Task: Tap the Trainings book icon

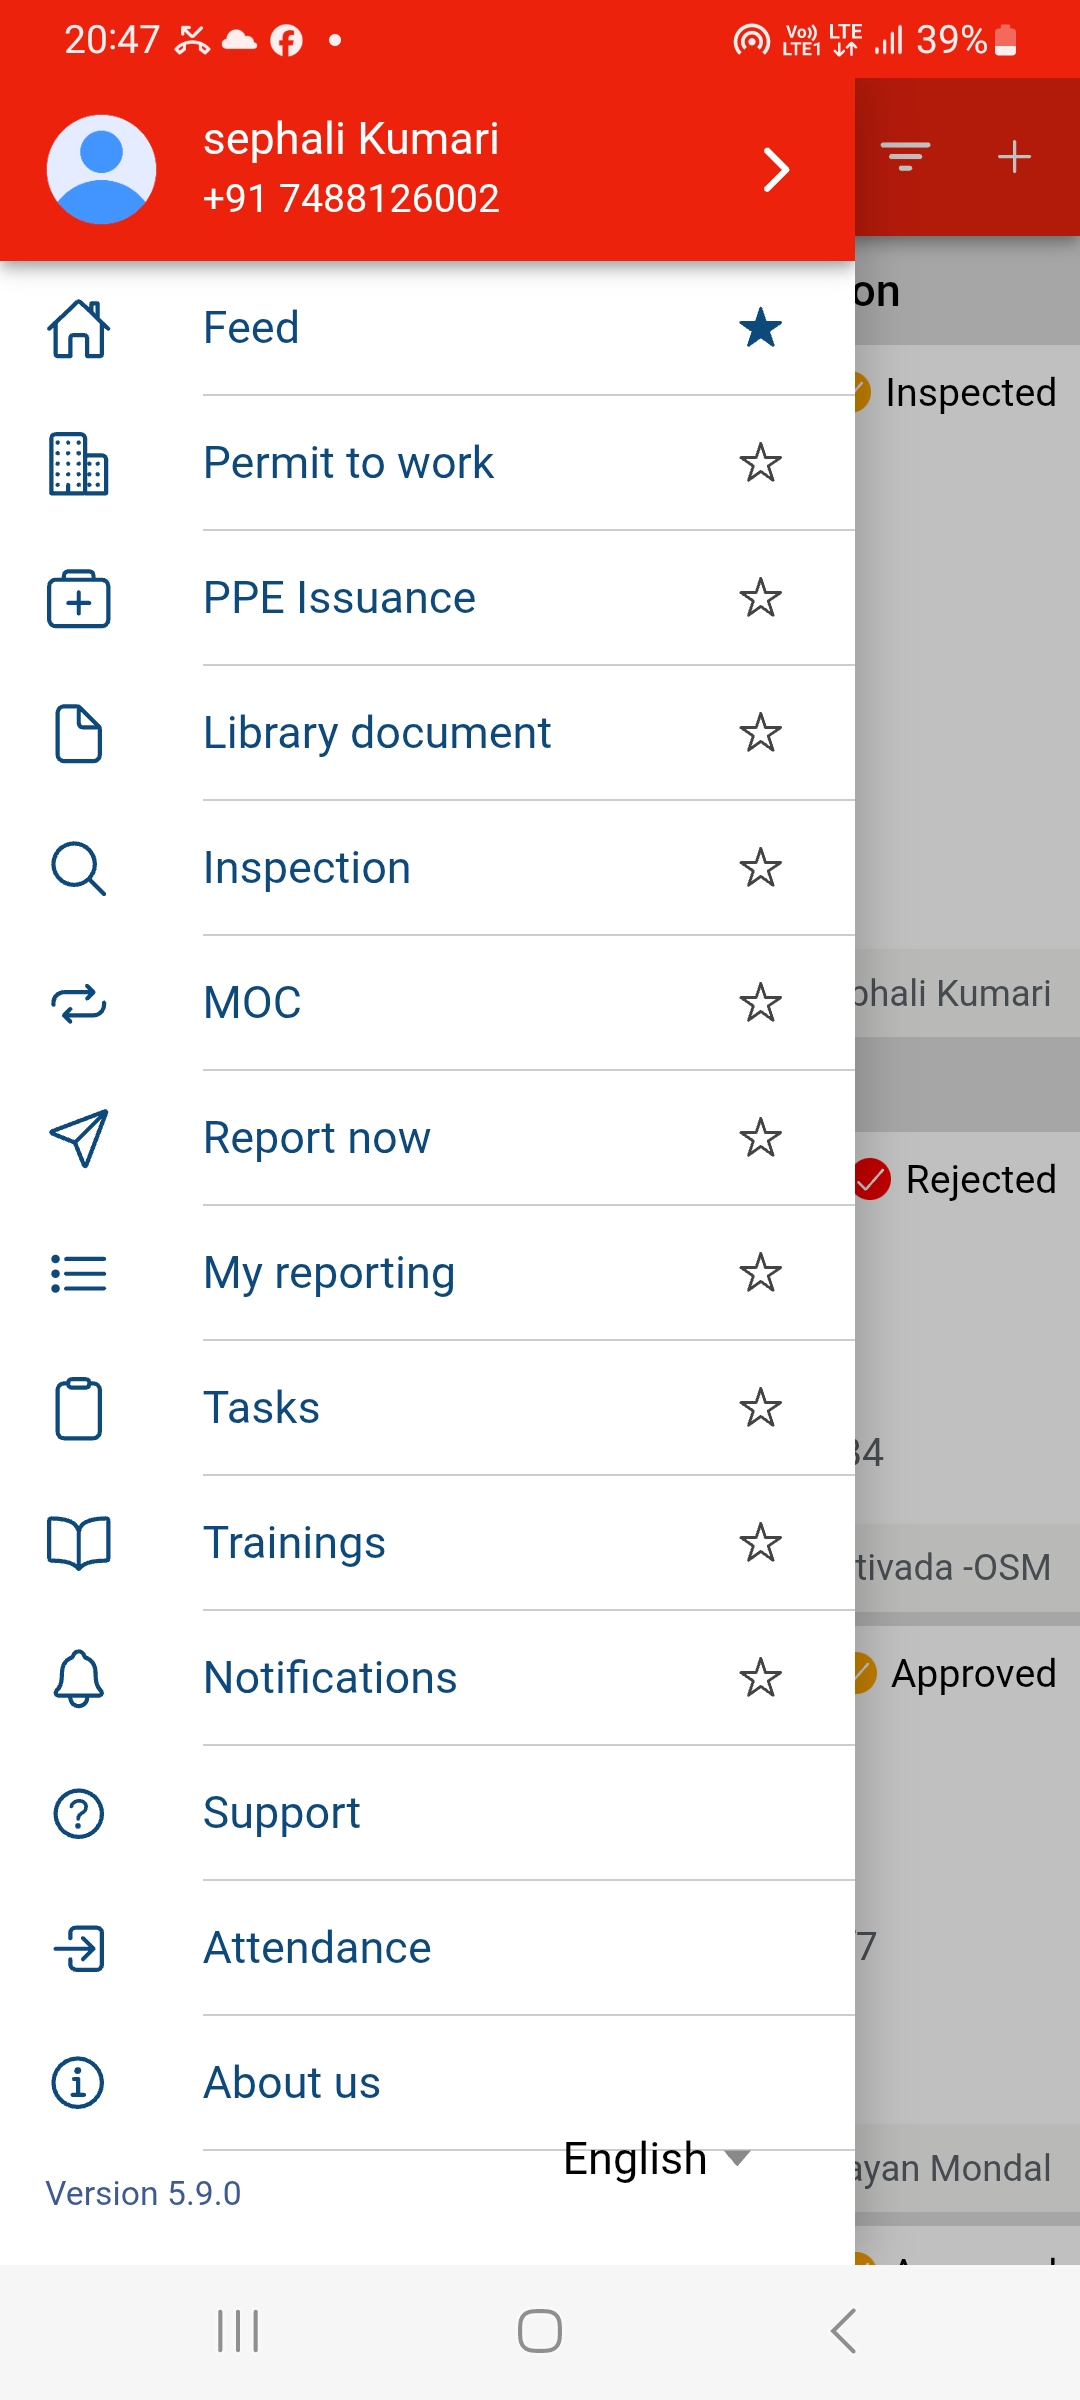Action: coord(78,1543)
